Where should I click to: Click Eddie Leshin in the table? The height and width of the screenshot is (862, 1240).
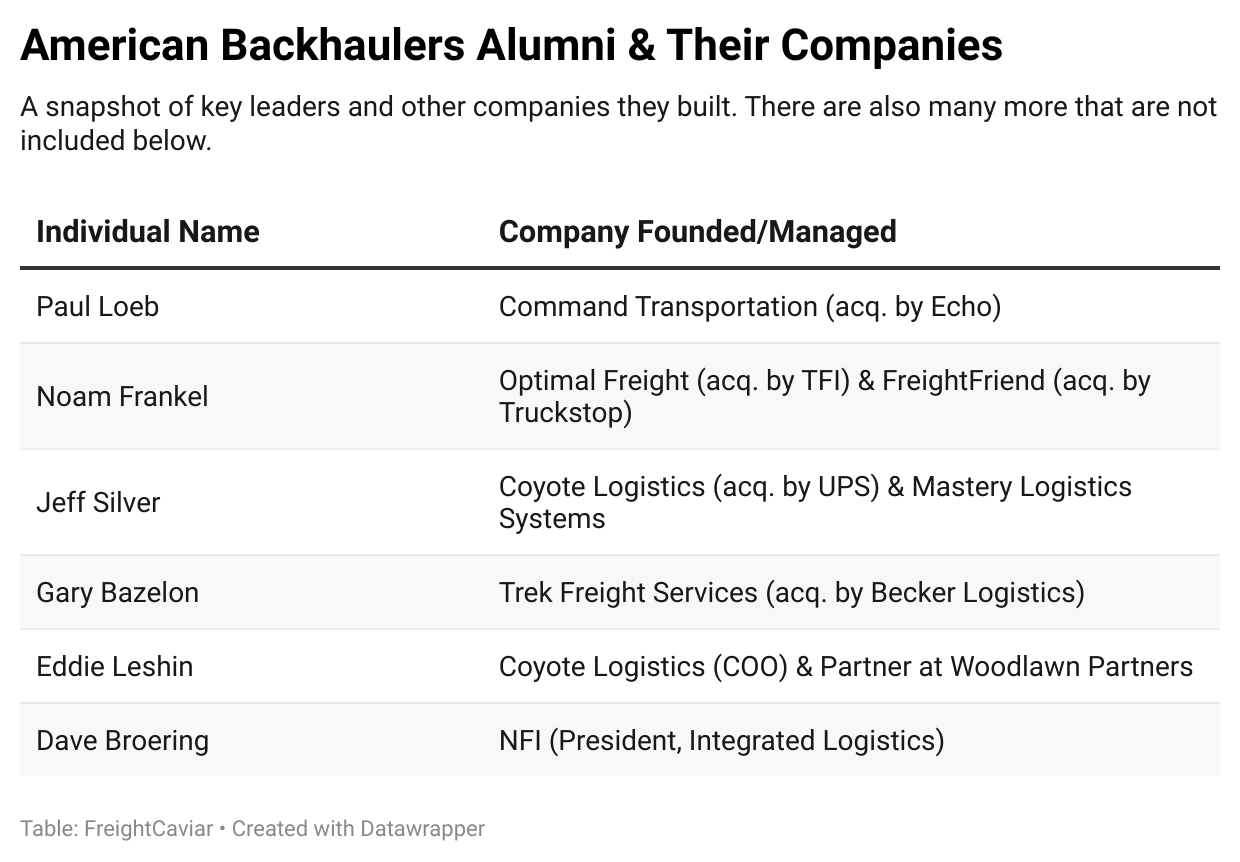tap(115, 666)
